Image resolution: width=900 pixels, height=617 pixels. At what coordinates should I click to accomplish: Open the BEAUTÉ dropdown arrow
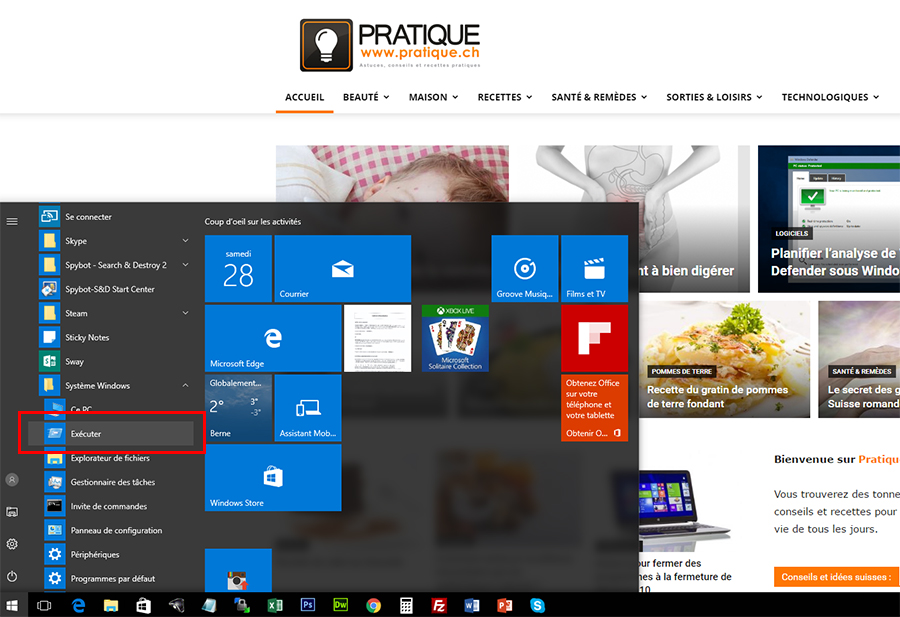386,97
